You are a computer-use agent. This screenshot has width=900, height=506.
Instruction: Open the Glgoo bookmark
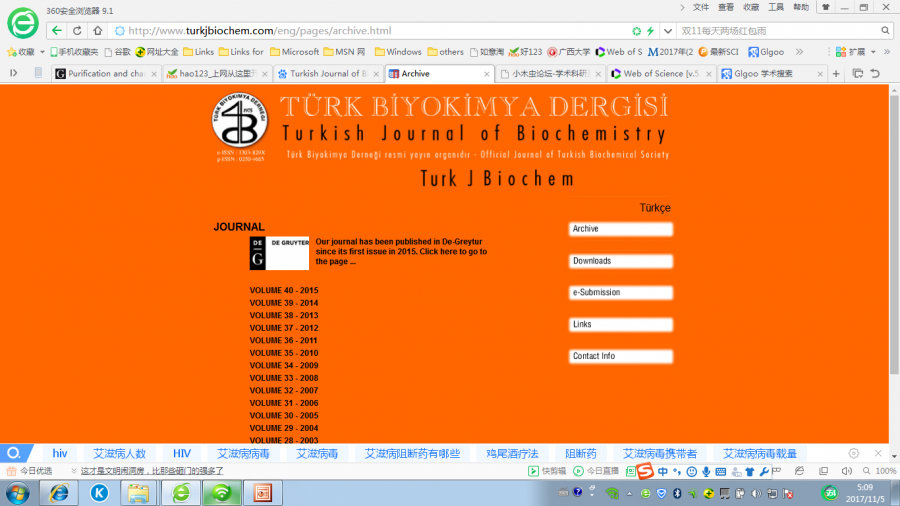pyautogui.click(x=766, y=52)
